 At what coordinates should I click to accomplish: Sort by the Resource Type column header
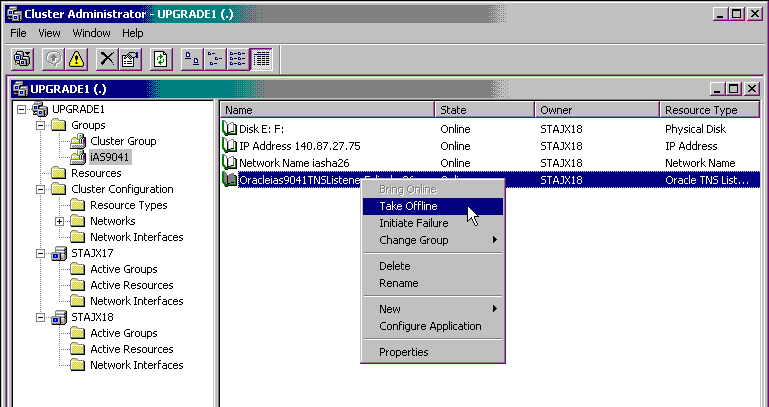click(710, 110)
